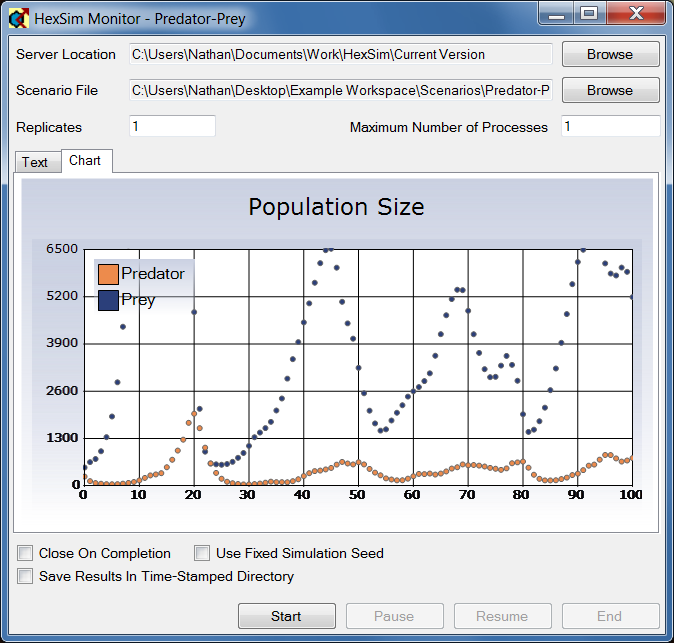Click the Scenario File path field
This screenshot has width=674, height=643.
click(340, 90)
